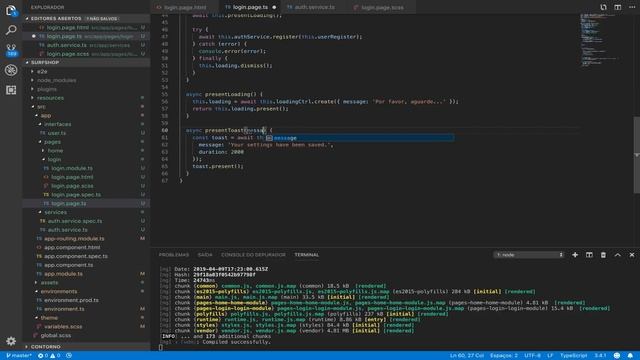
Task: Kill the terminal with trash icon
Action: (x=603, y=255)
